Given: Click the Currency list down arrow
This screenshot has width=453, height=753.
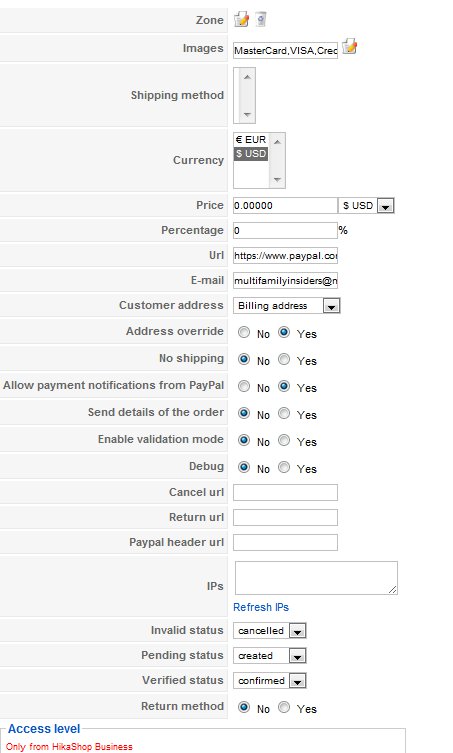Looking at the screenshot, I should (x=277, y=180).
